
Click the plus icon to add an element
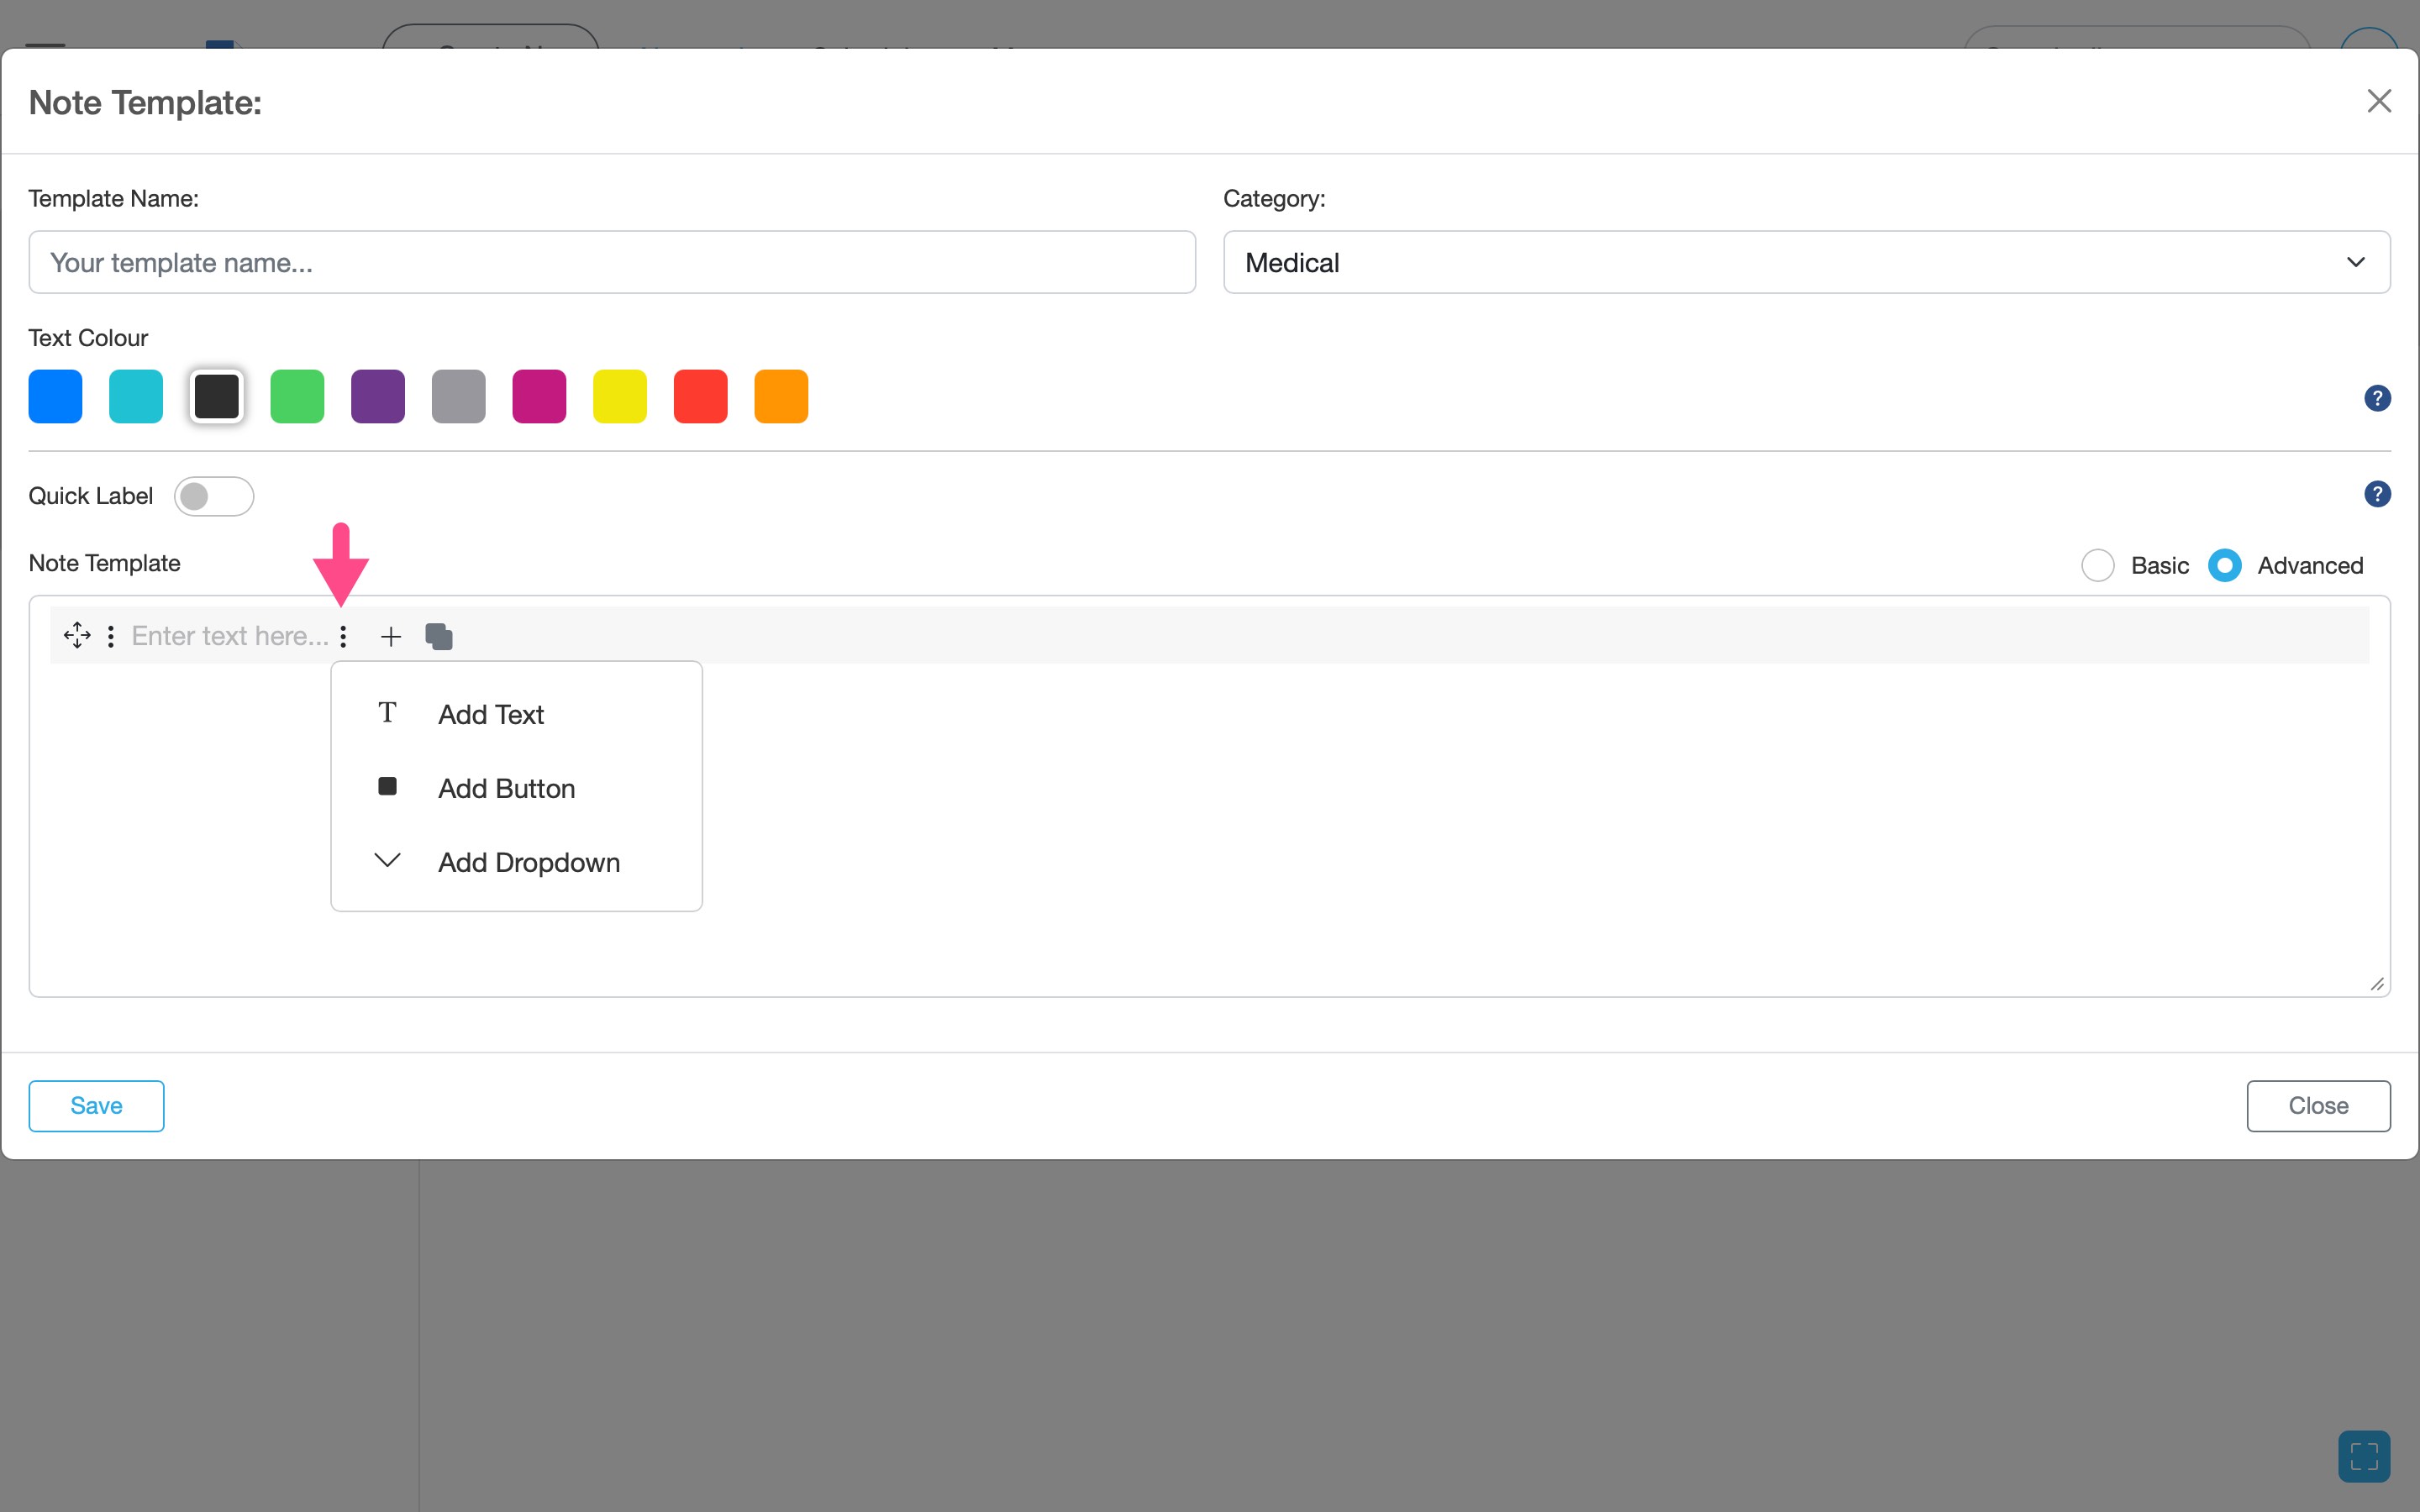[390, 635]
